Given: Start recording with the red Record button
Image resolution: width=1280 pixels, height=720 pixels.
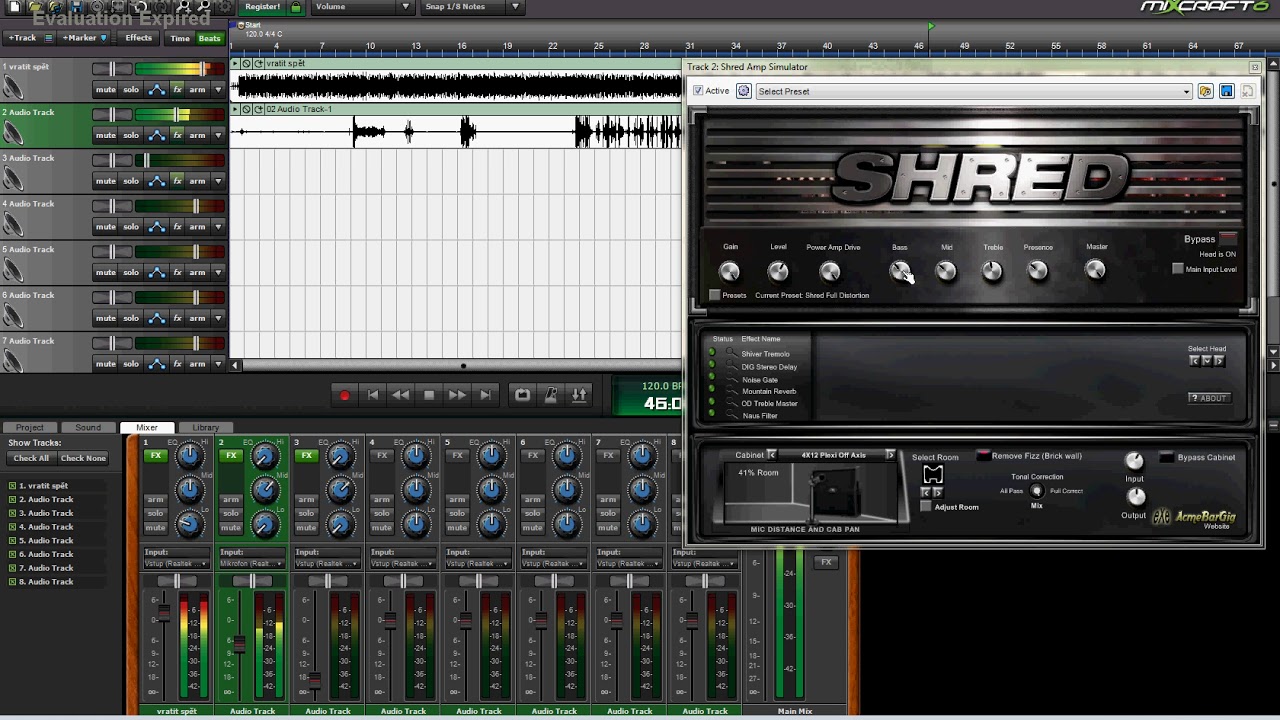Looking at the screenshot, I should (x=345, y=396).
